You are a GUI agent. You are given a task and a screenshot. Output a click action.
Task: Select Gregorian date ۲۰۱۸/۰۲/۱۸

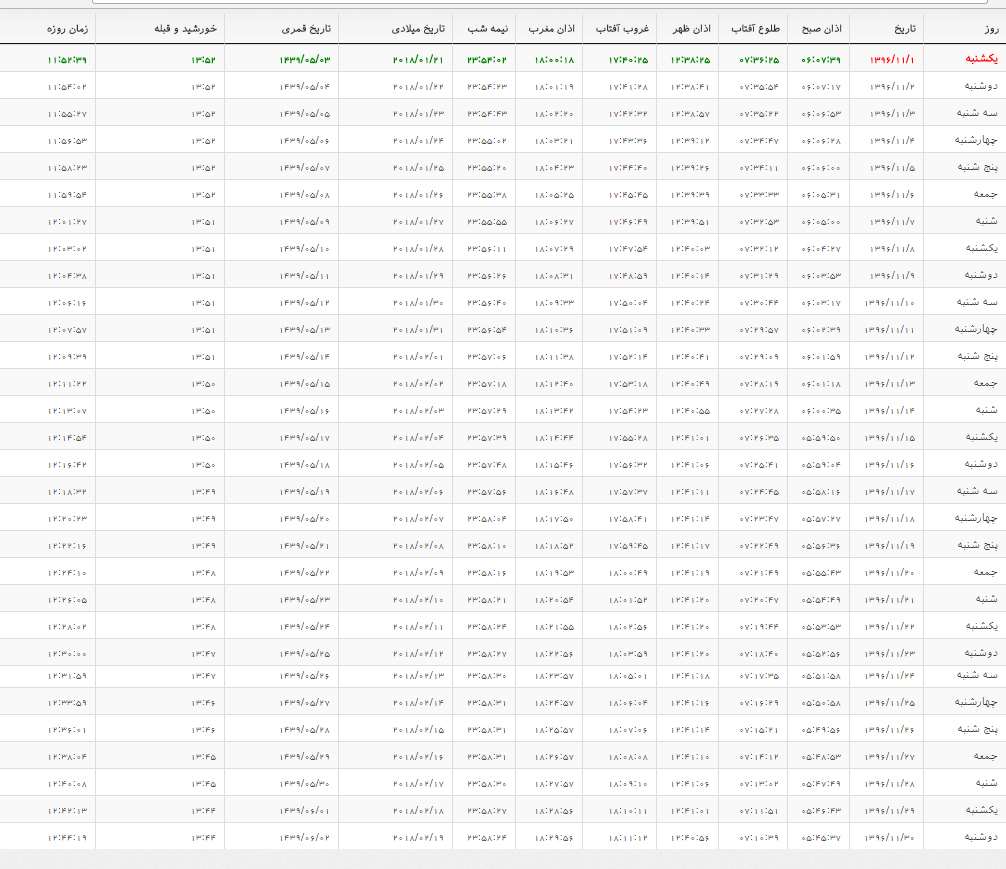(x=418, y=811)
